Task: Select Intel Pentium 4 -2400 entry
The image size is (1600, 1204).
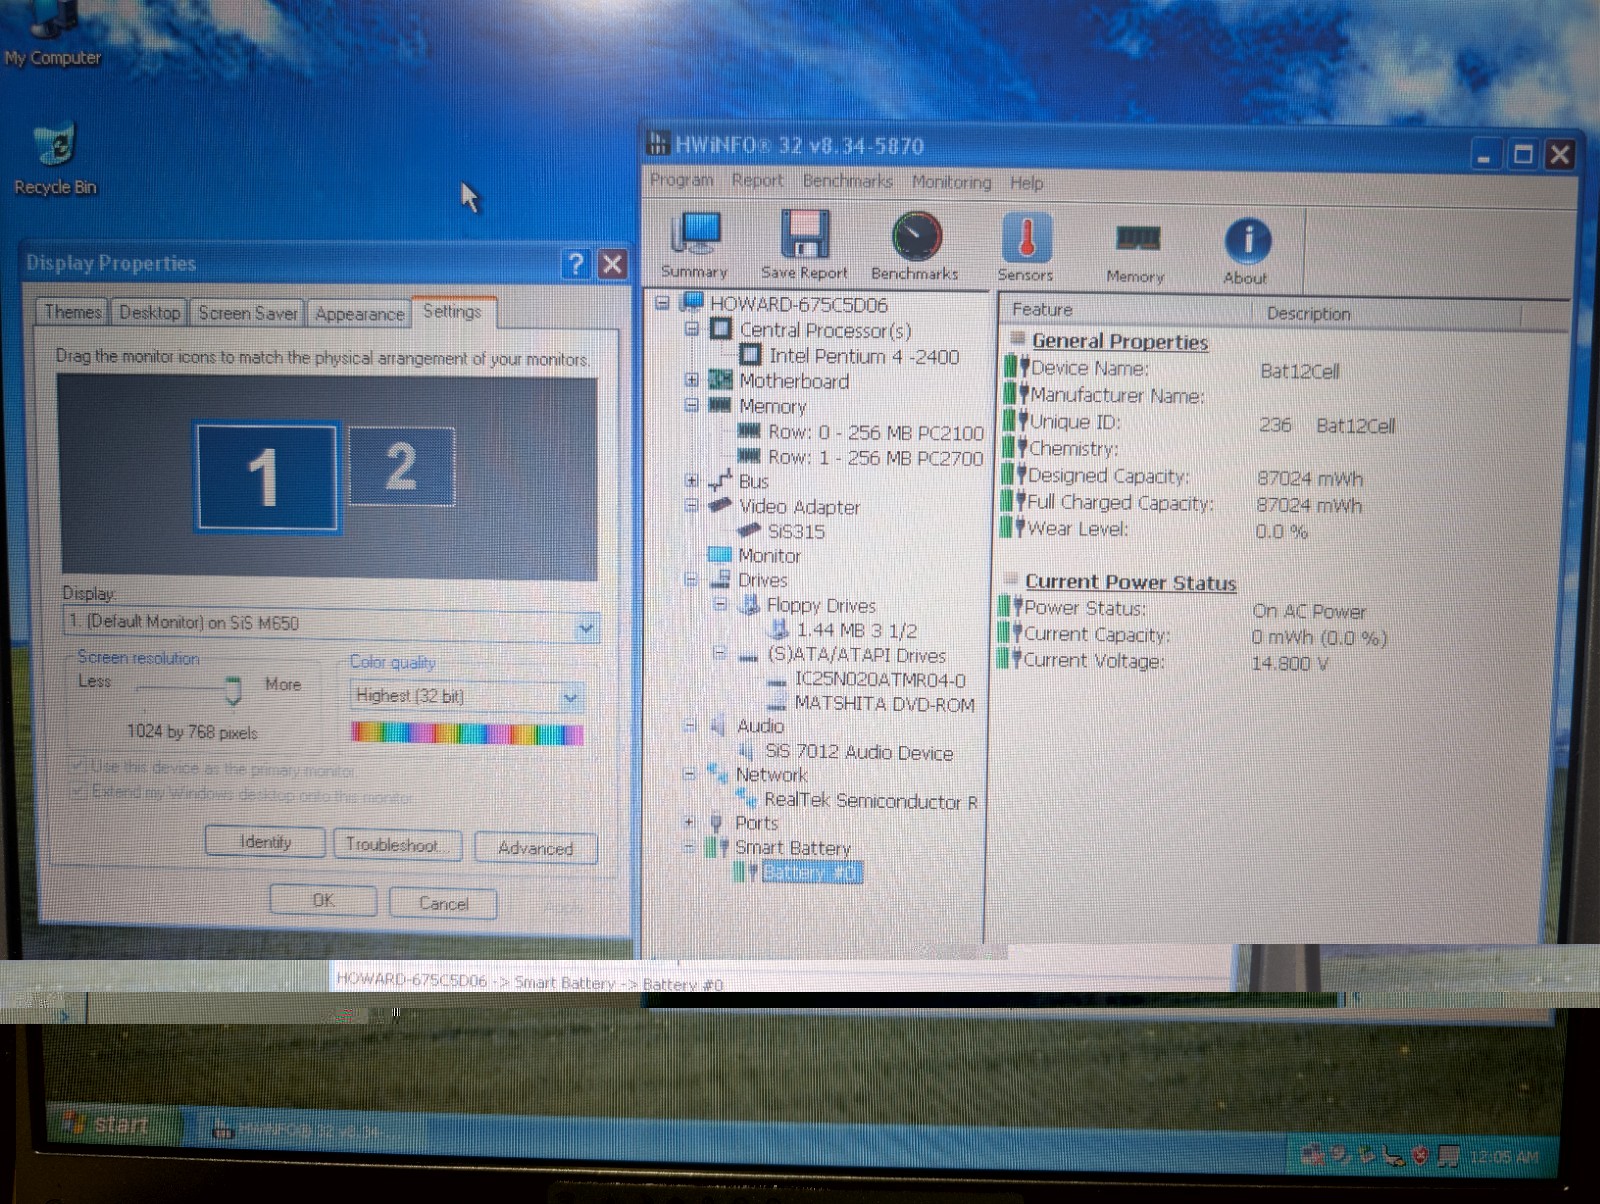Action: [x=864, y=356]
